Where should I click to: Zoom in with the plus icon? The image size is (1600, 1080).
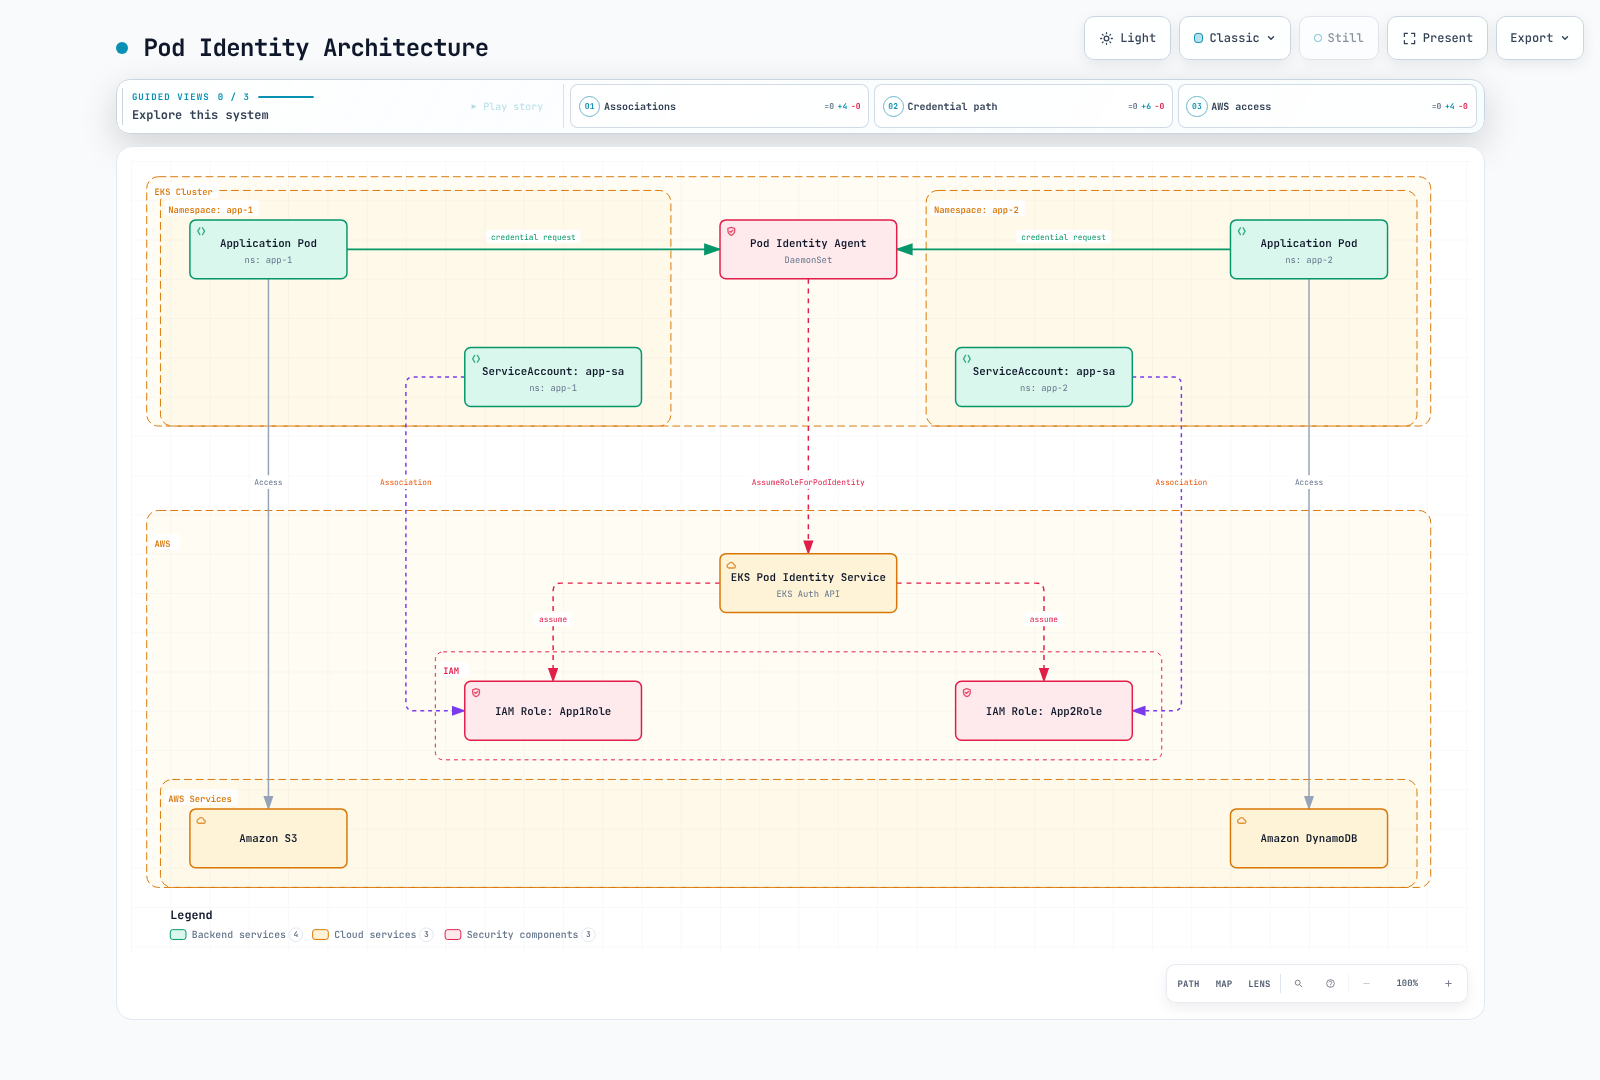click(x=1448, y=984)
